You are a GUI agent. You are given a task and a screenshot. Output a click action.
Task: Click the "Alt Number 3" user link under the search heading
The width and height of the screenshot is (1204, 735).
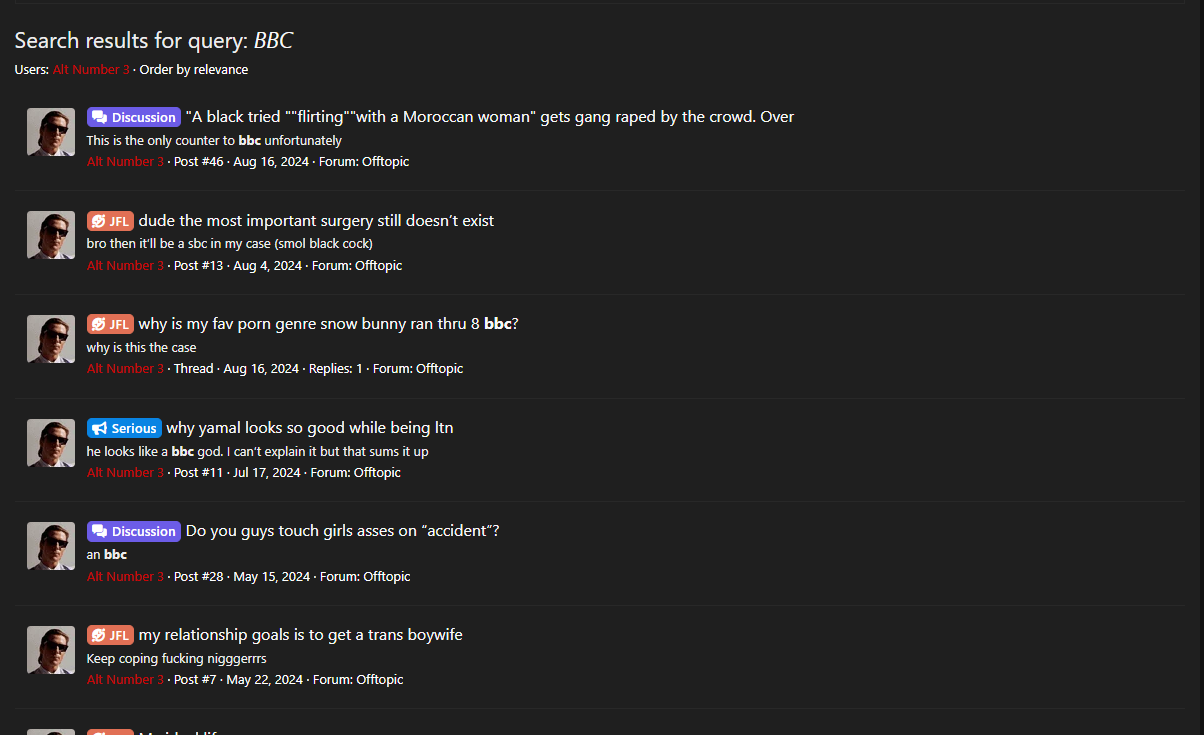point(91,70)
